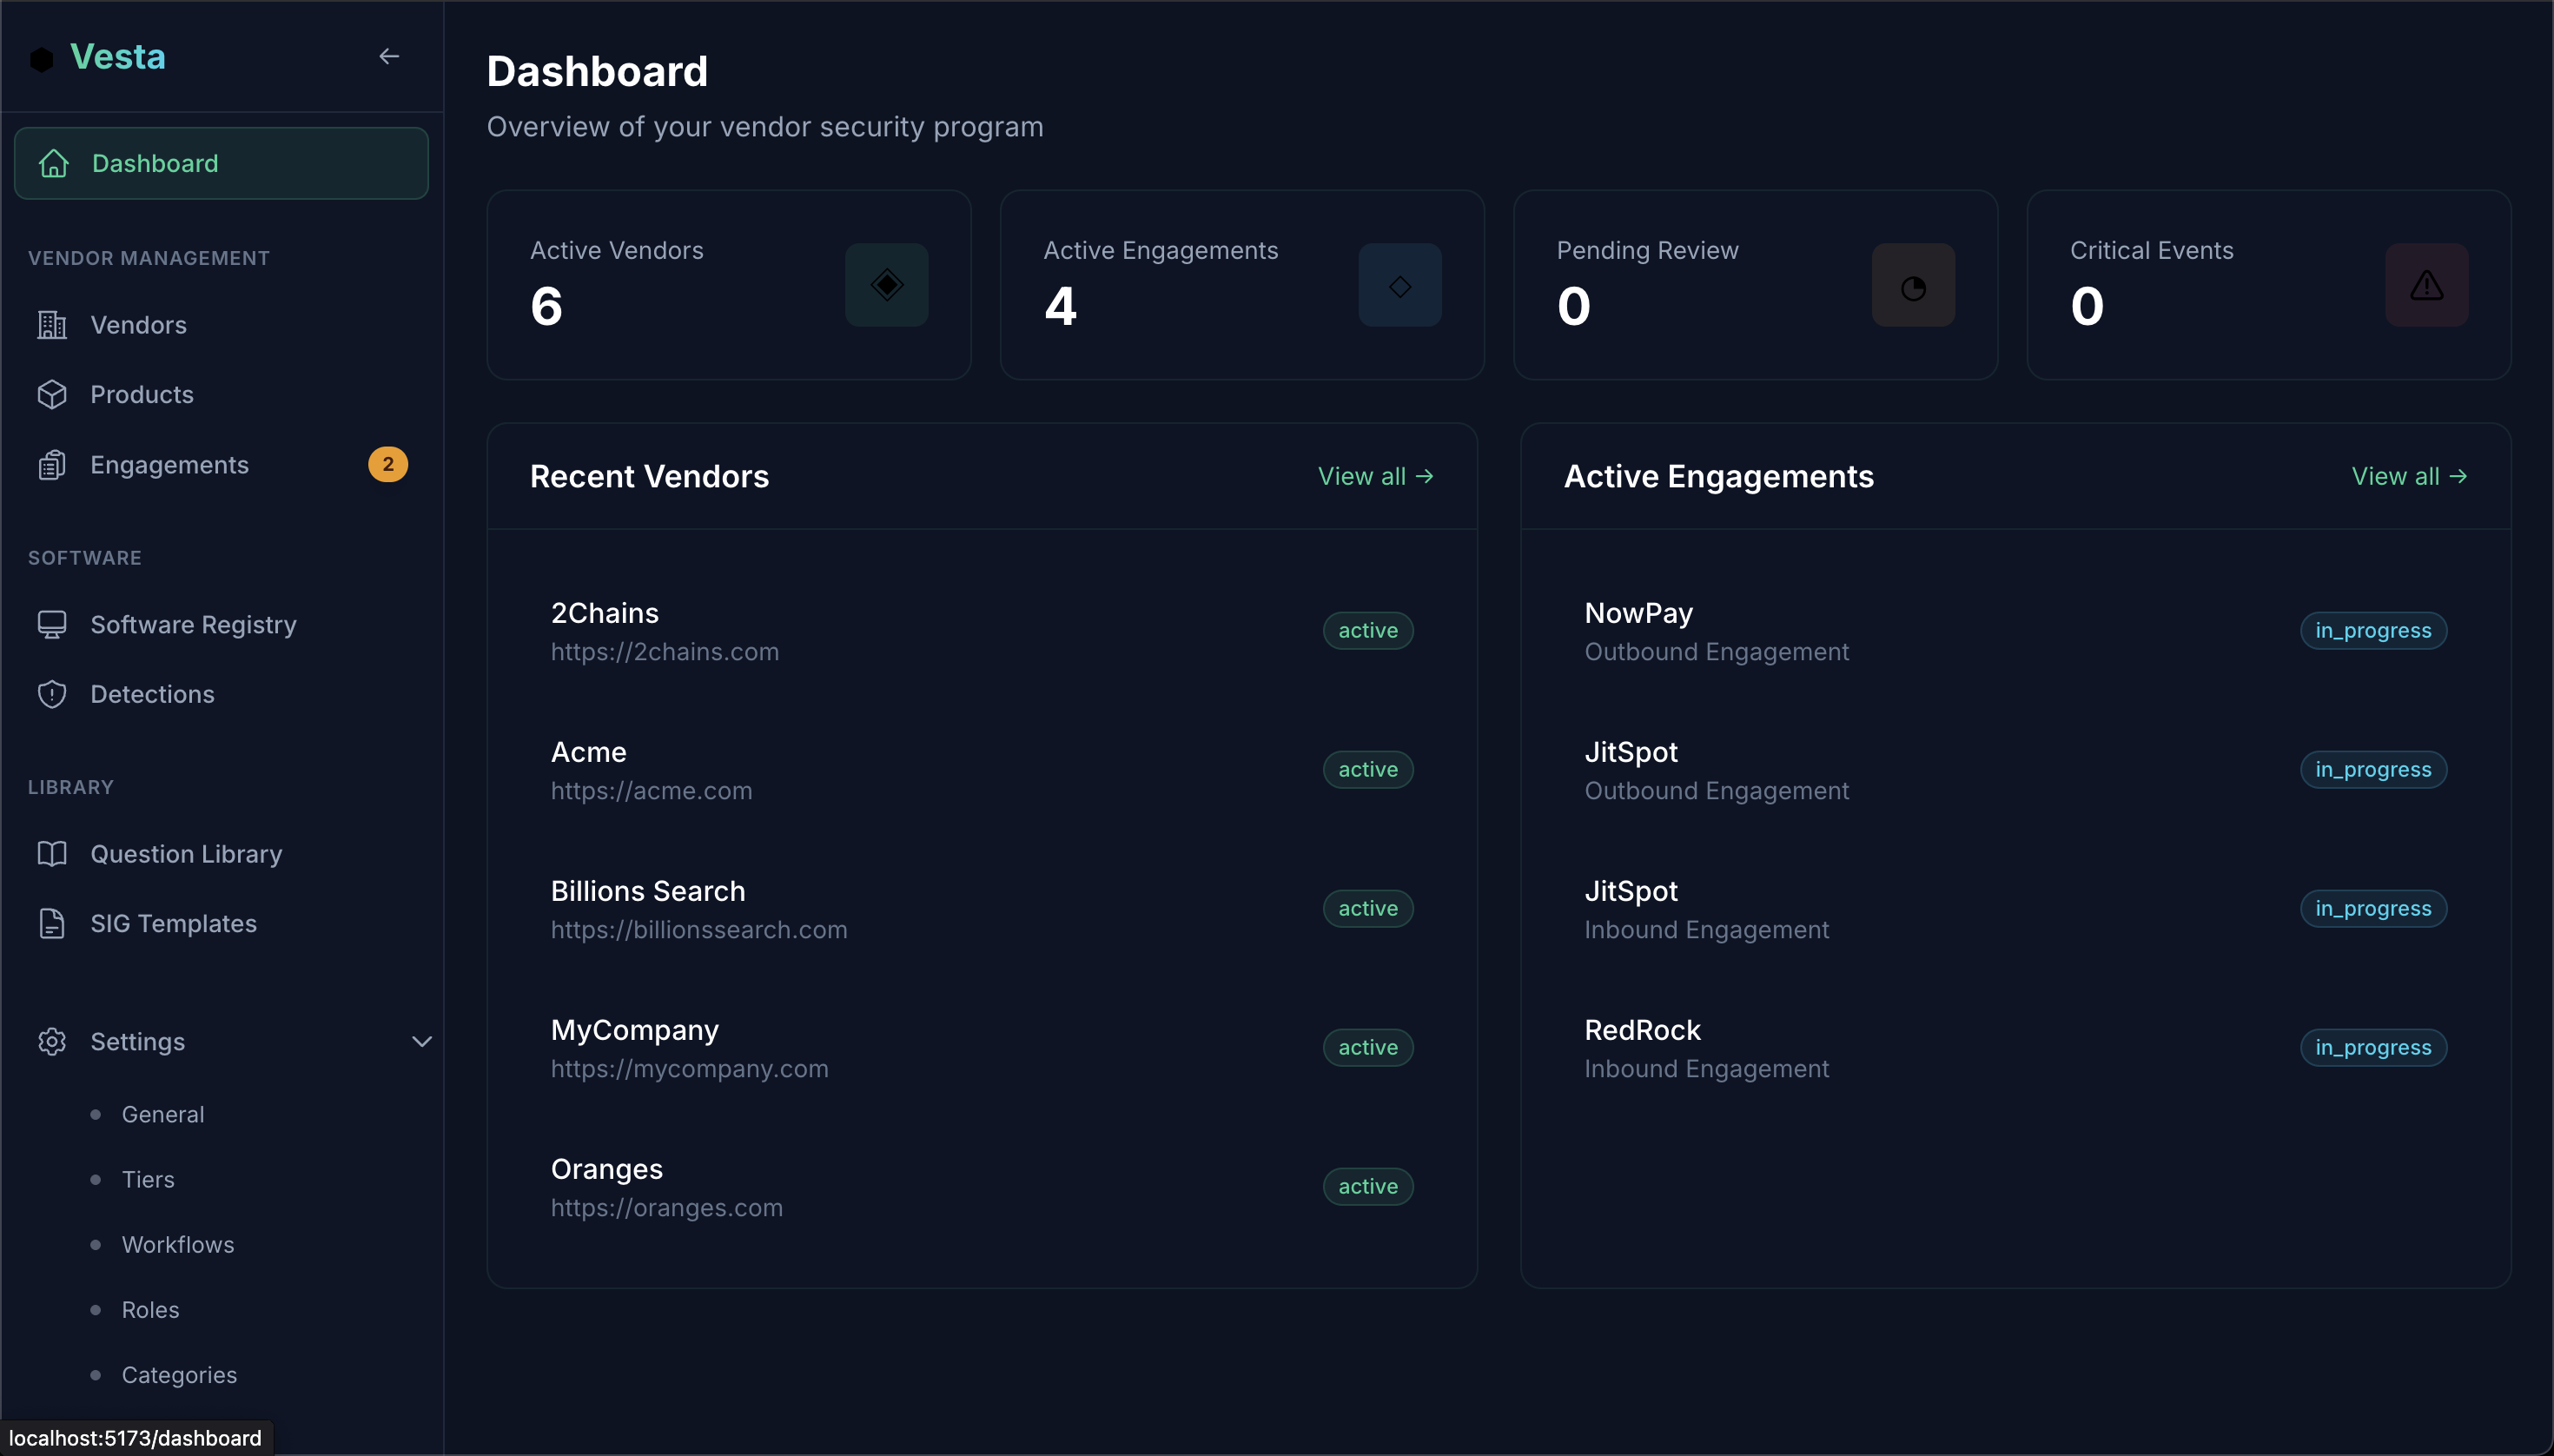This screenshot has width=2554, height=1456.
Task: Collapse the sidebar with the back arrow
Action: [389, 56]
